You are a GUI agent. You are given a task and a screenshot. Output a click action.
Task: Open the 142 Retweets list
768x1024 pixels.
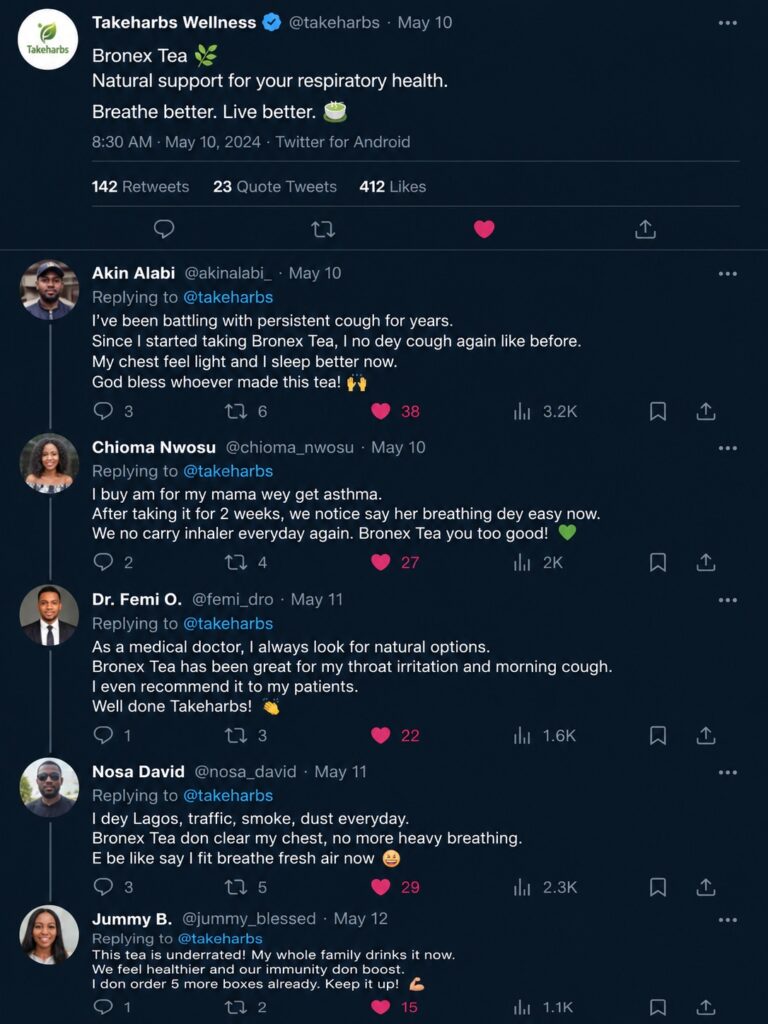(x=140, y=187)
